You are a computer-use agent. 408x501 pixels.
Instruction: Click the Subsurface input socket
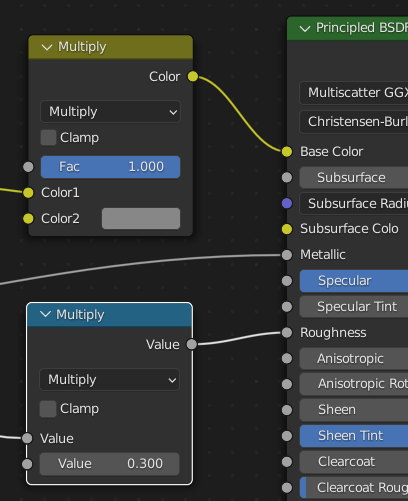[x=287, y=177]
